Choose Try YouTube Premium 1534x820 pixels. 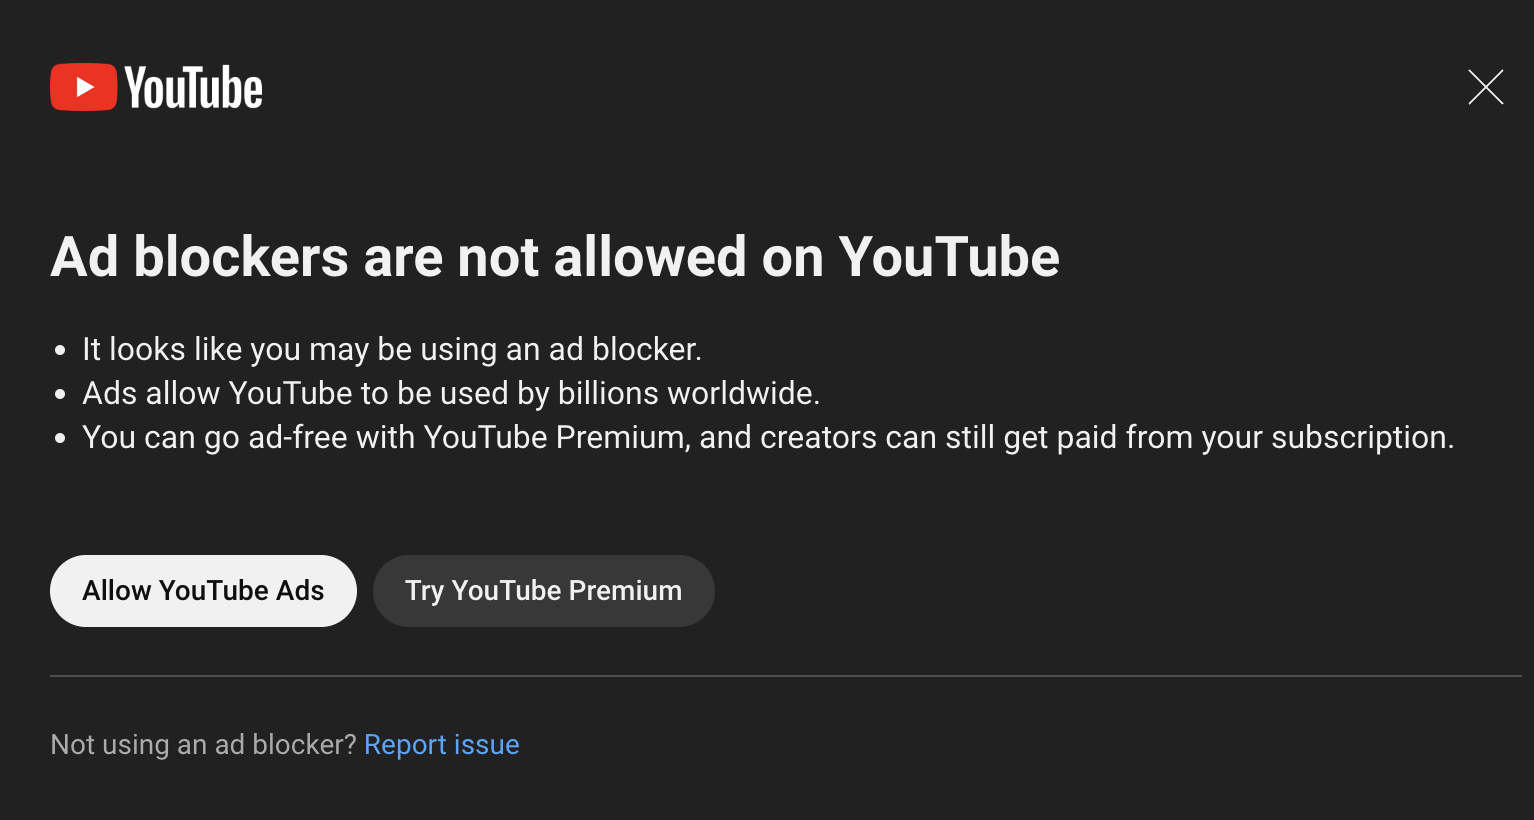[543, 591]
